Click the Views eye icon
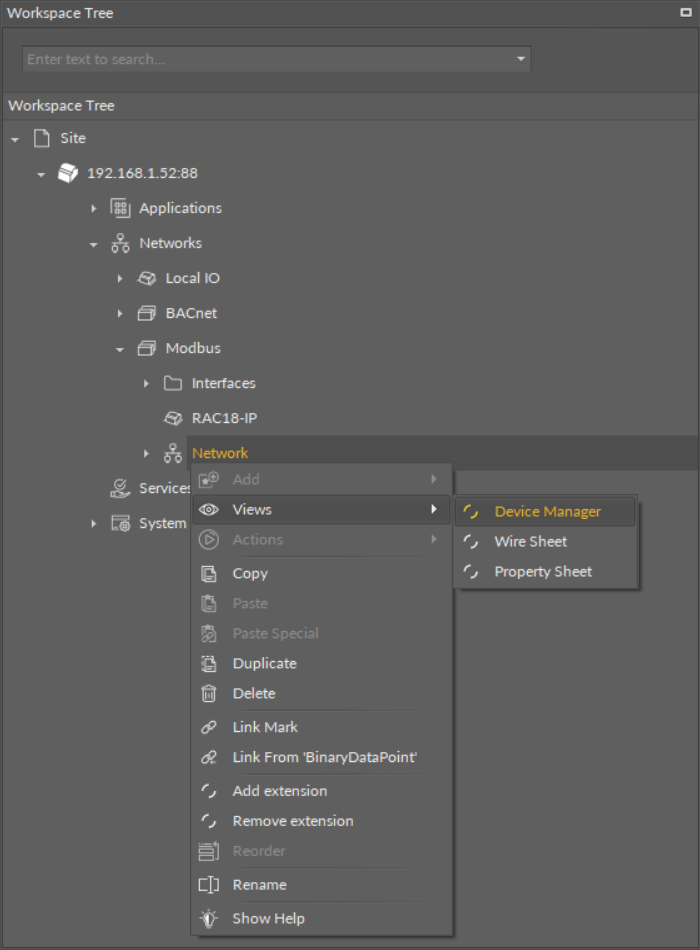This screenshot has height=950, width=700. click(209, 510)
